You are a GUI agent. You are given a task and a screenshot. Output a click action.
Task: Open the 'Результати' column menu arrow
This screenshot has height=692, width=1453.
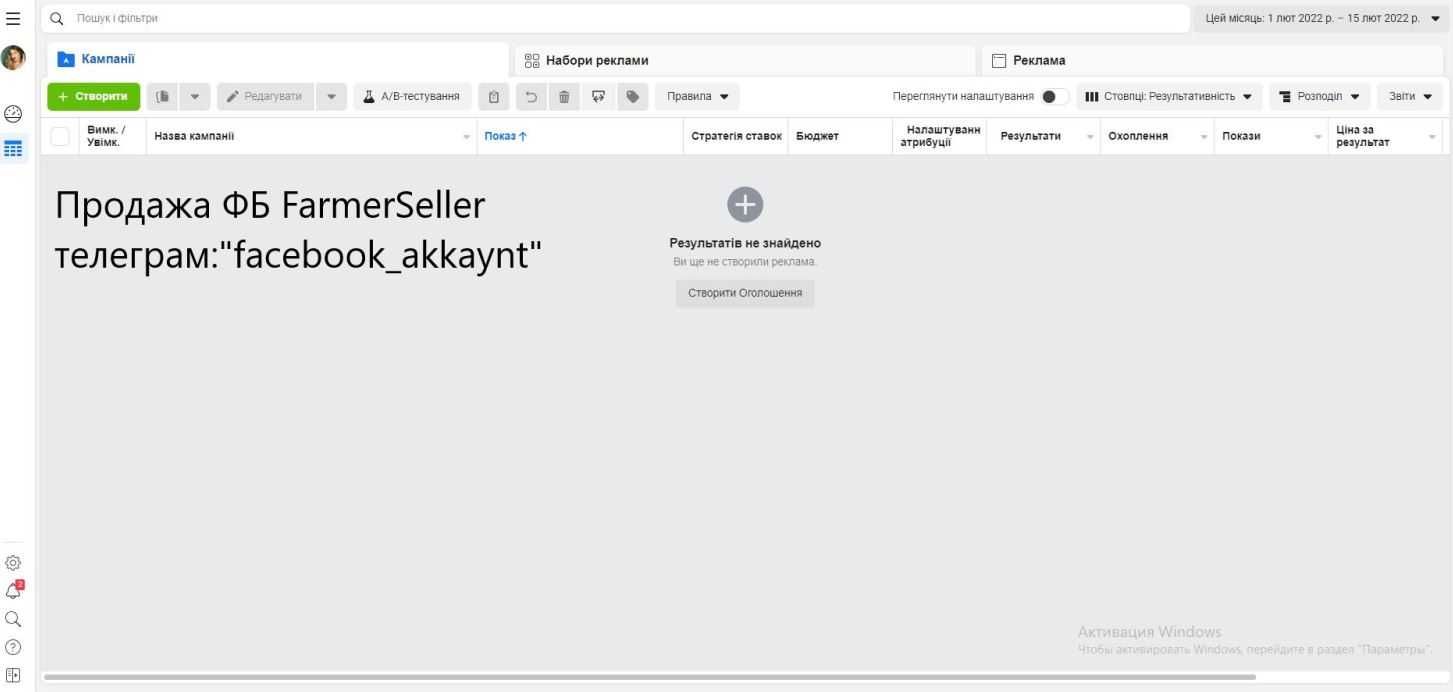pyautogui.click(x=1089, y=137)
